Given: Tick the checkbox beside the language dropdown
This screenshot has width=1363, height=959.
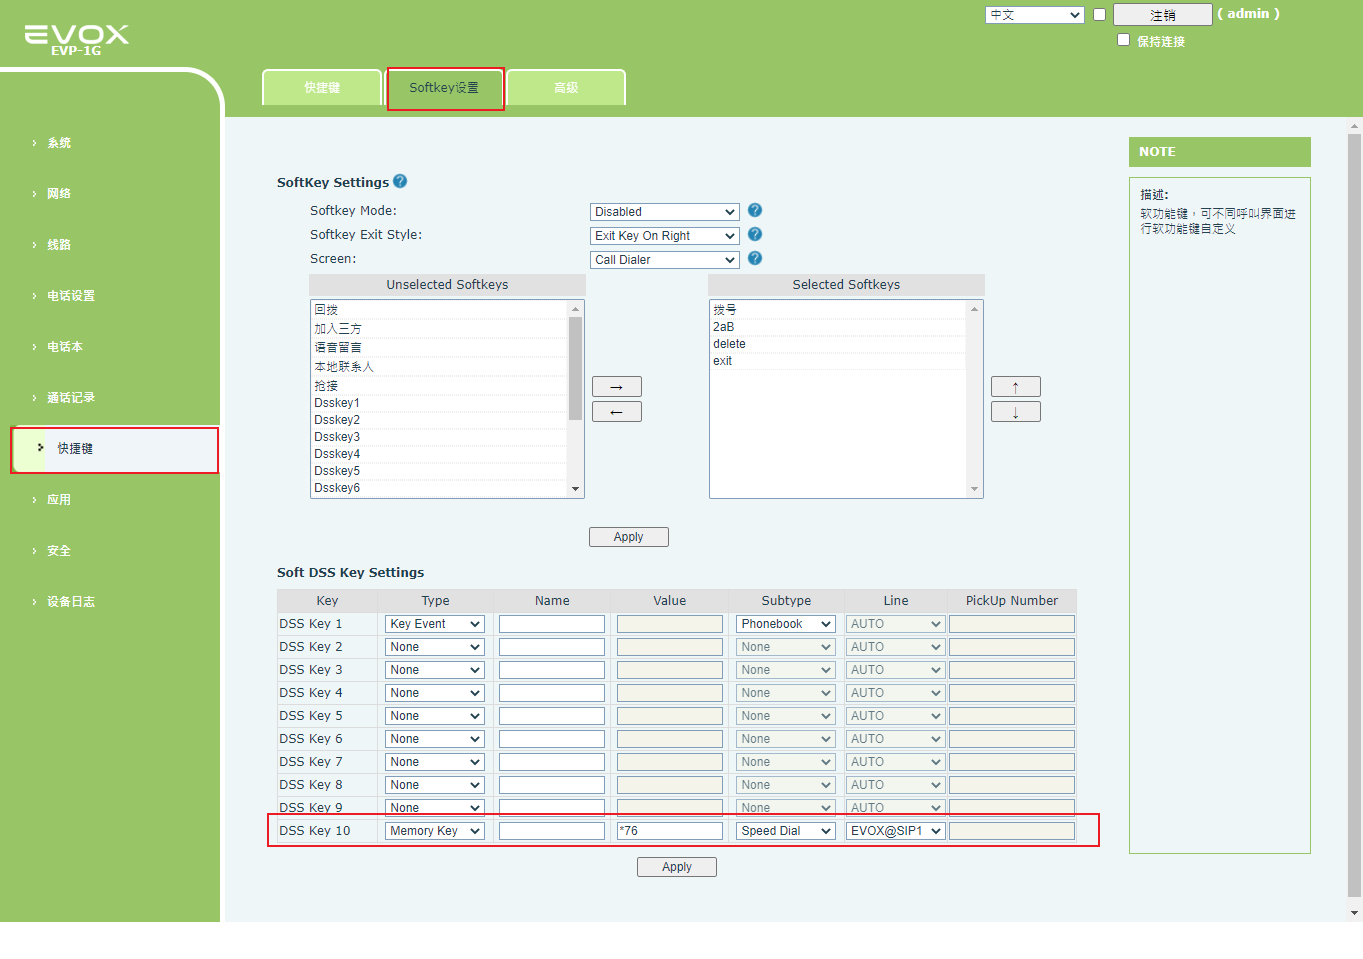Looking at the screenshot, I should tap(1099, 15).
